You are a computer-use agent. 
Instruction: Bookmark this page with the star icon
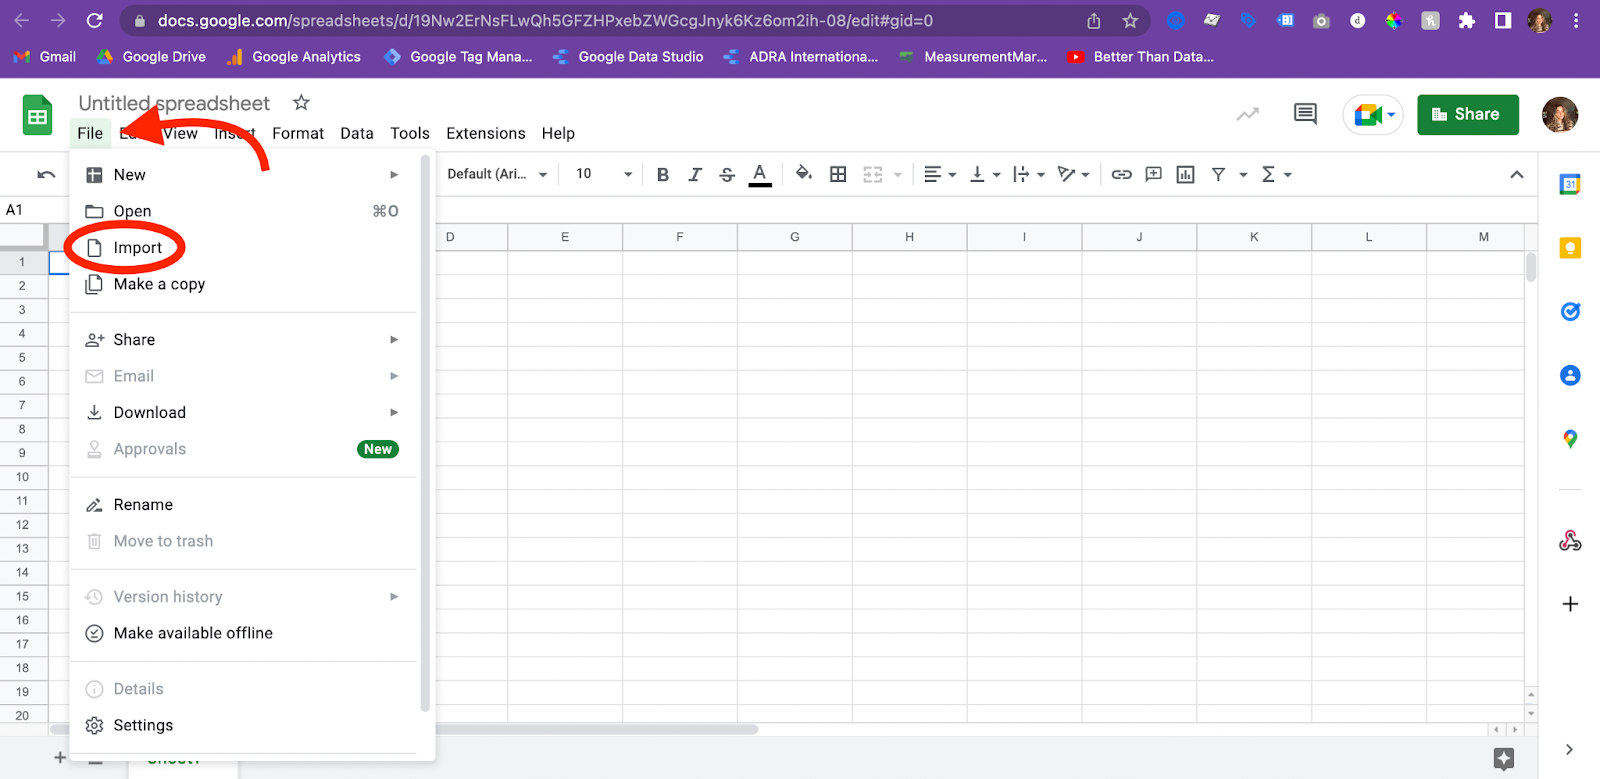1130,21
